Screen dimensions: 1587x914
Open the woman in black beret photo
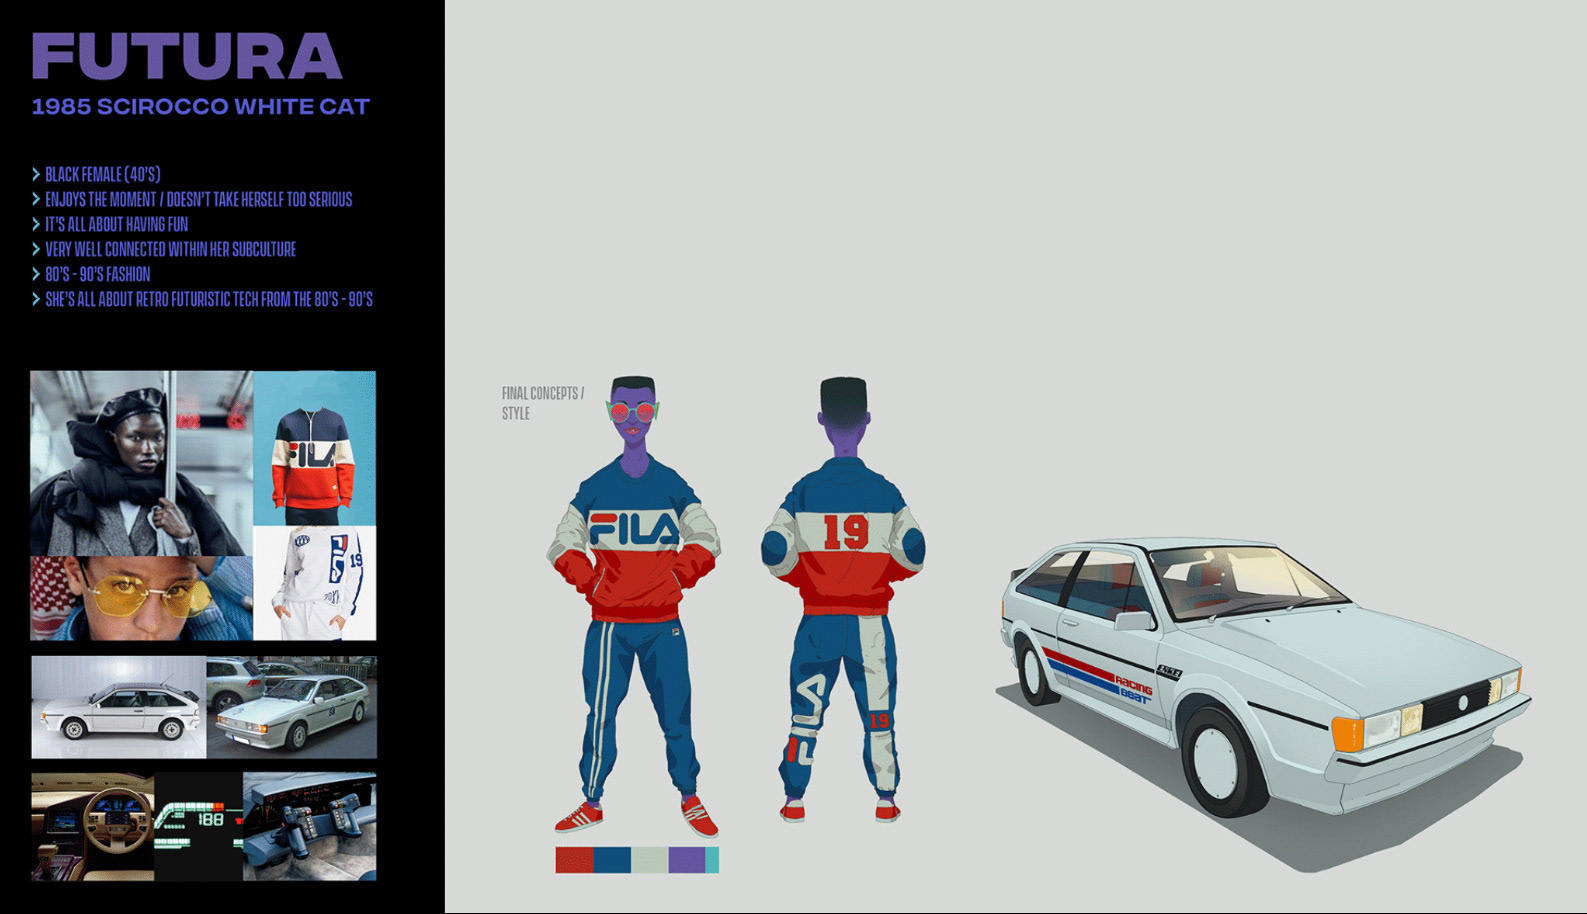pyautogui.click(x=141, y=463)
